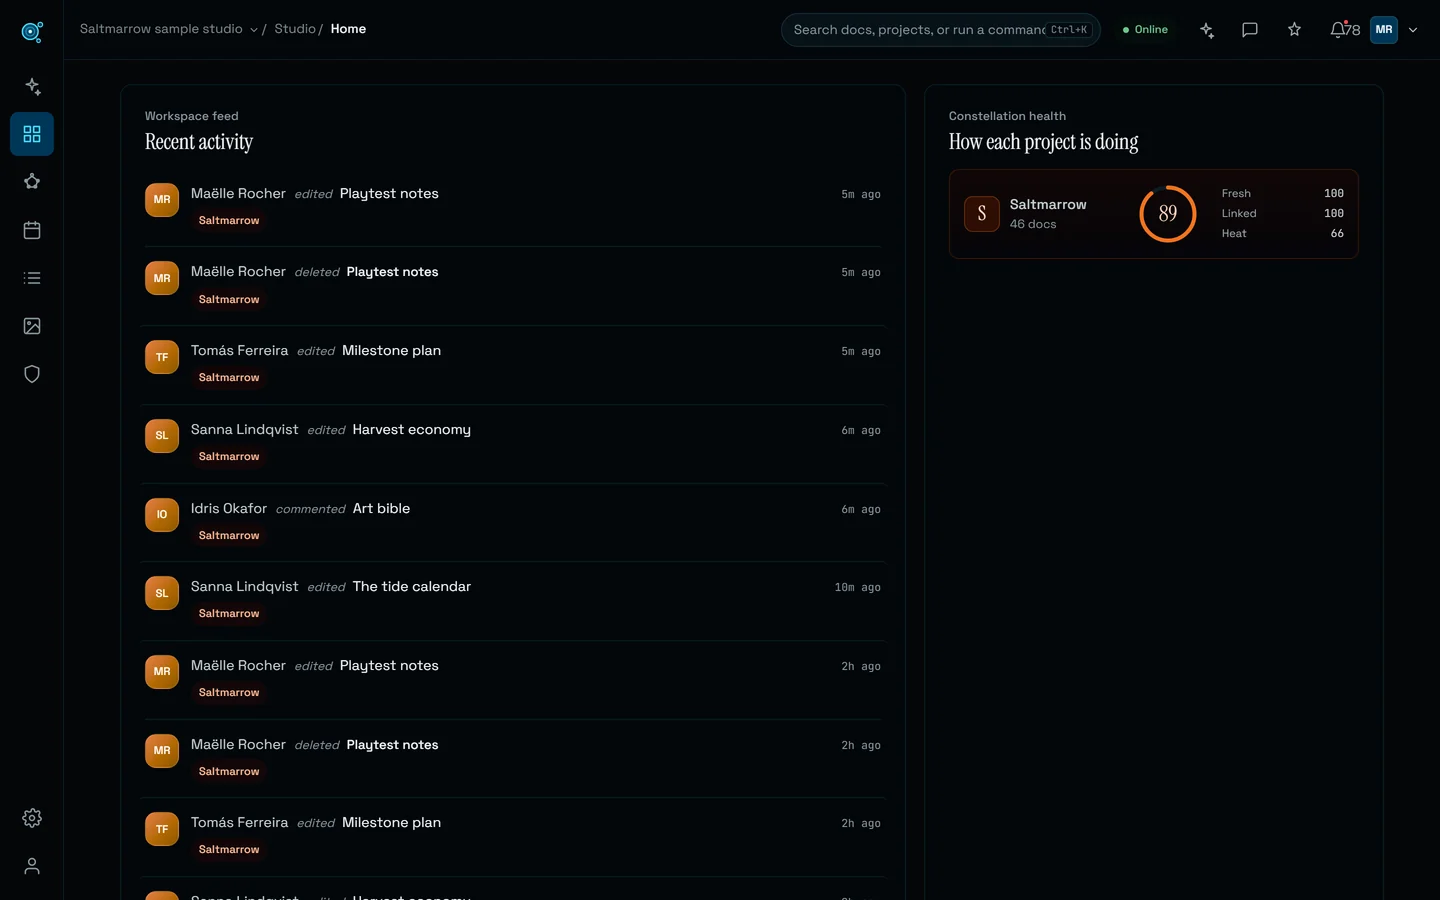Expand the account menu chevron beside the MR avatar
The image size is (1440, 900).
pyautogui.click(x=1413, y=30)
